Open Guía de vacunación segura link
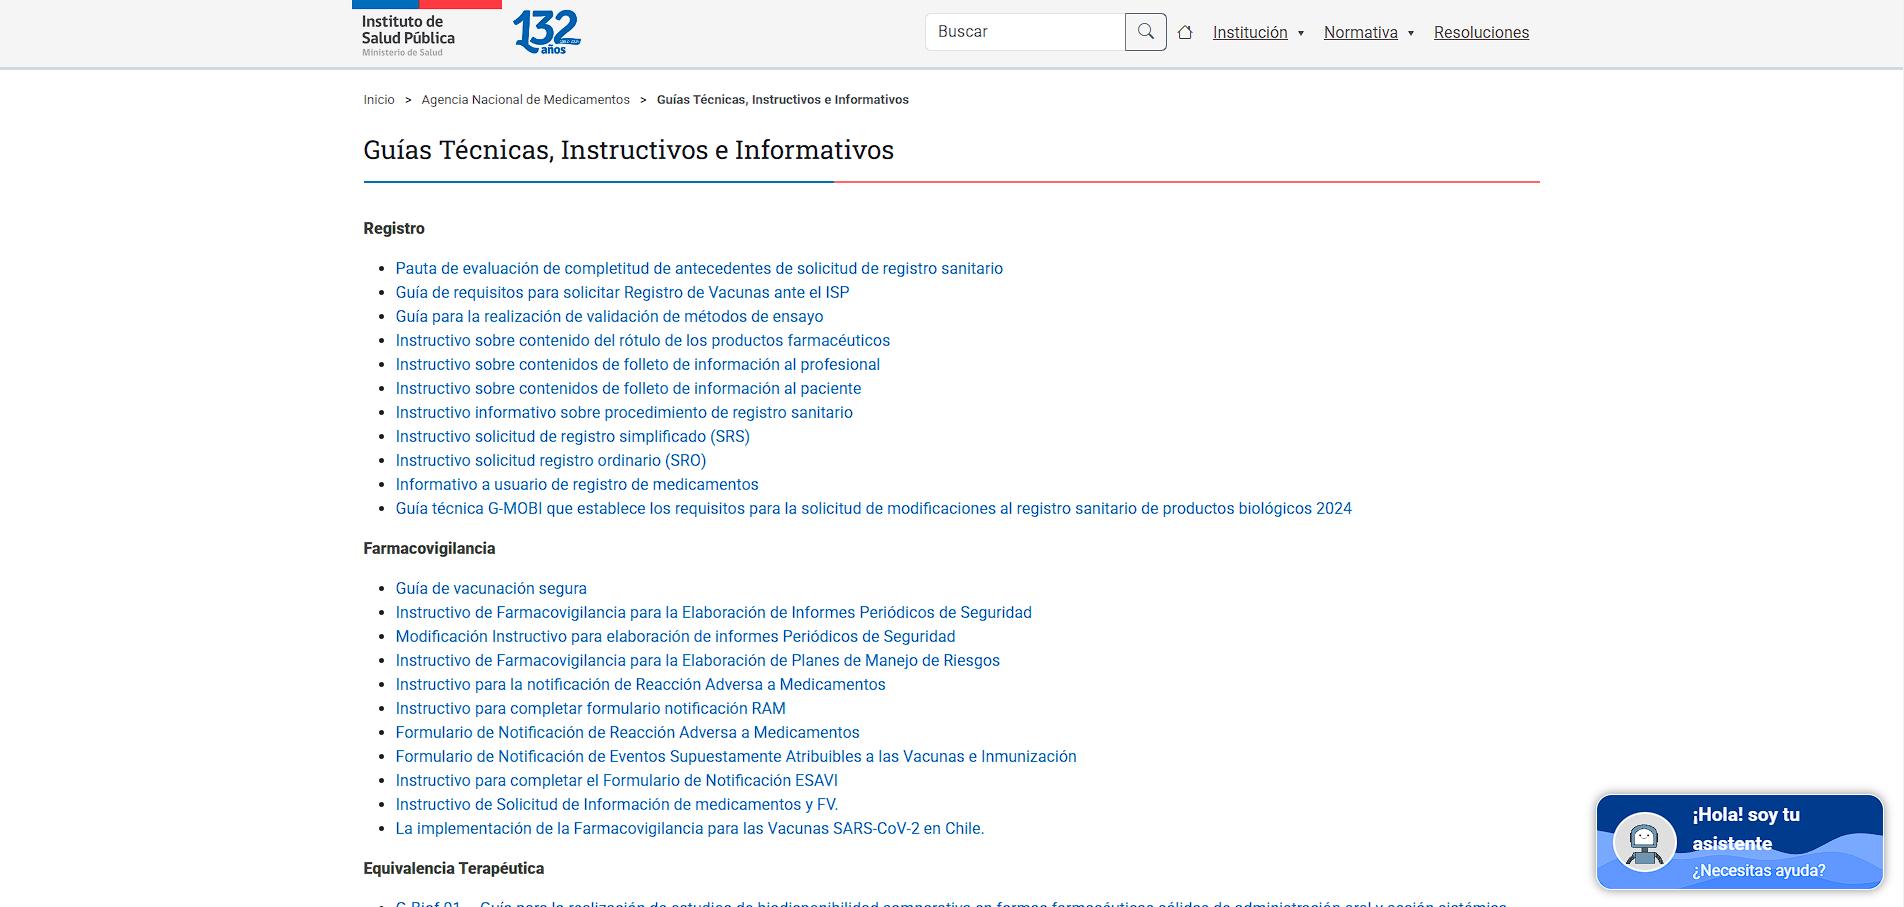The width and height of the screenshot is (1904, 907). 491,588
